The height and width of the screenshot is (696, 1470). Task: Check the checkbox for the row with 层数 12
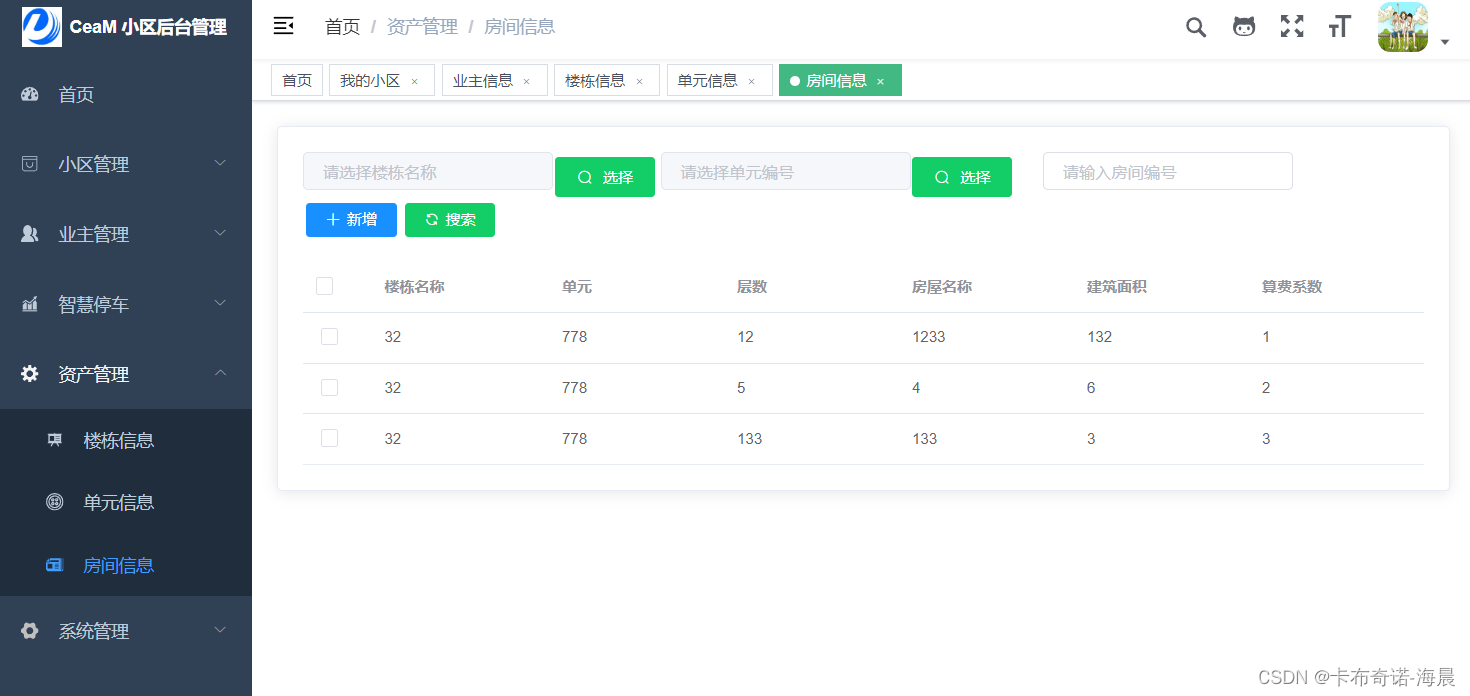pyautogui.click(x=329, y=336)
